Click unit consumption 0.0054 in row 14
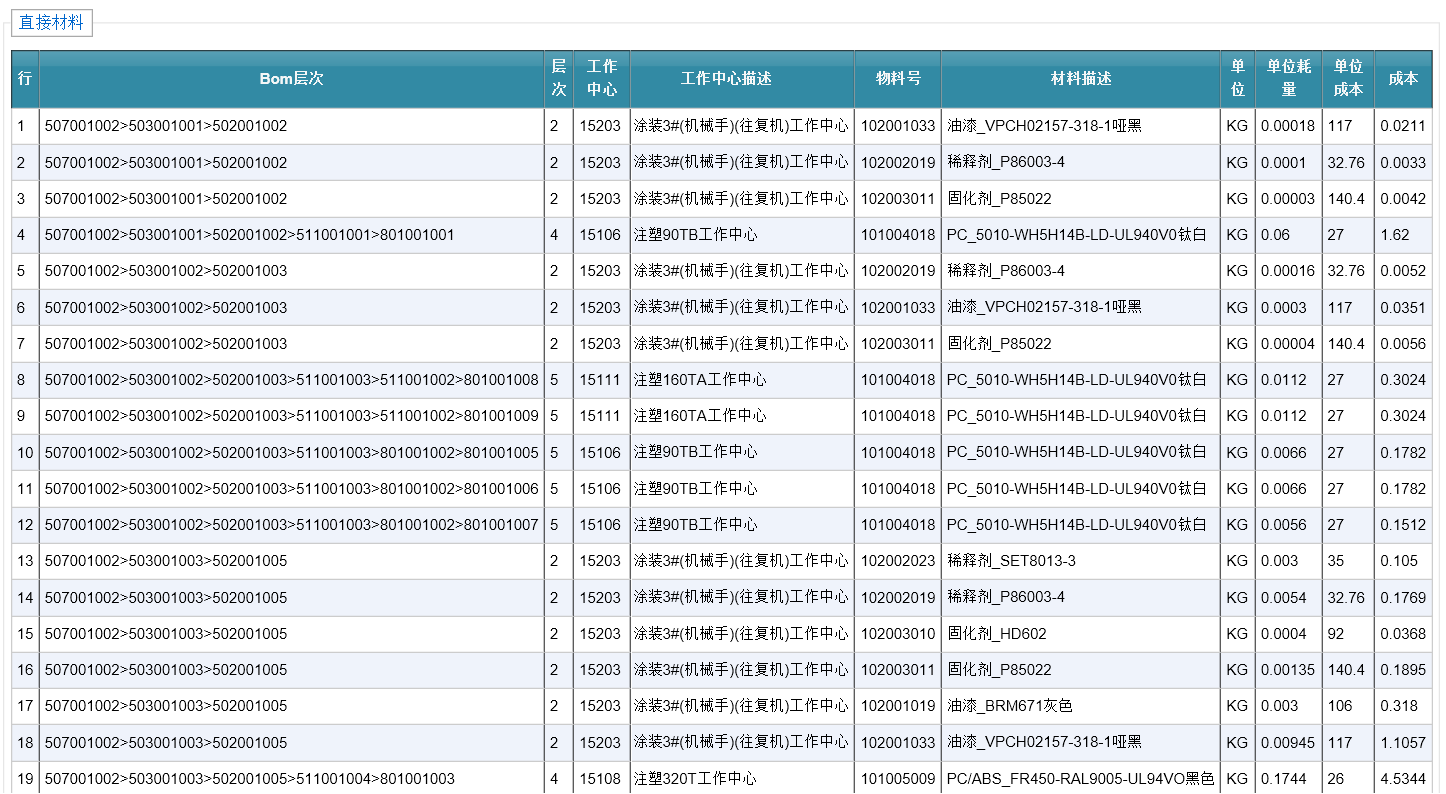Screen dimensions: 1446x794 pyautogui.click(x=1283, y=598)
